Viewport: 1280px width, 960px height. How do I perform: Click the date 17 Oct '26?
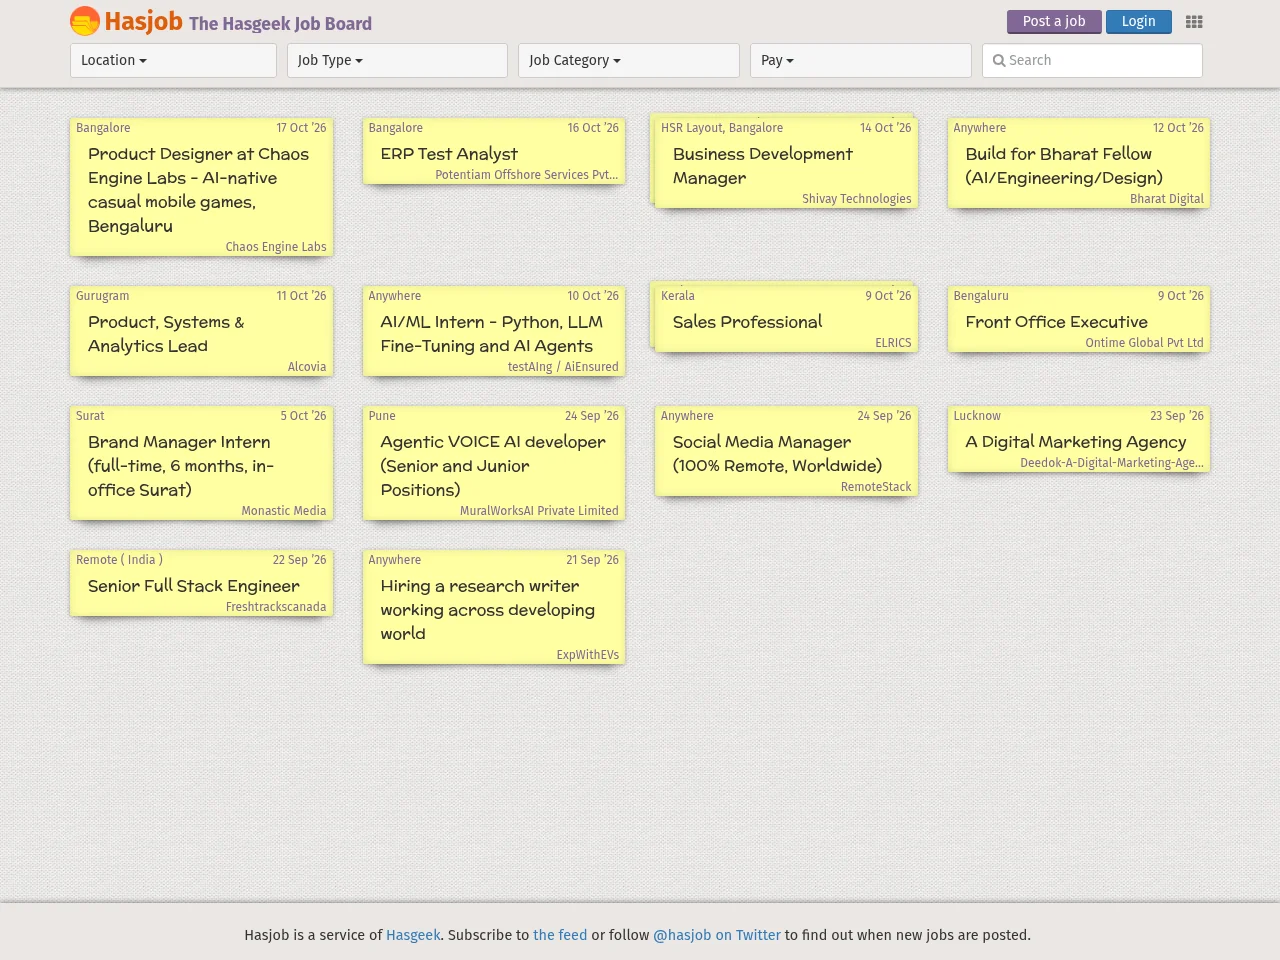[x=301, y=128]
